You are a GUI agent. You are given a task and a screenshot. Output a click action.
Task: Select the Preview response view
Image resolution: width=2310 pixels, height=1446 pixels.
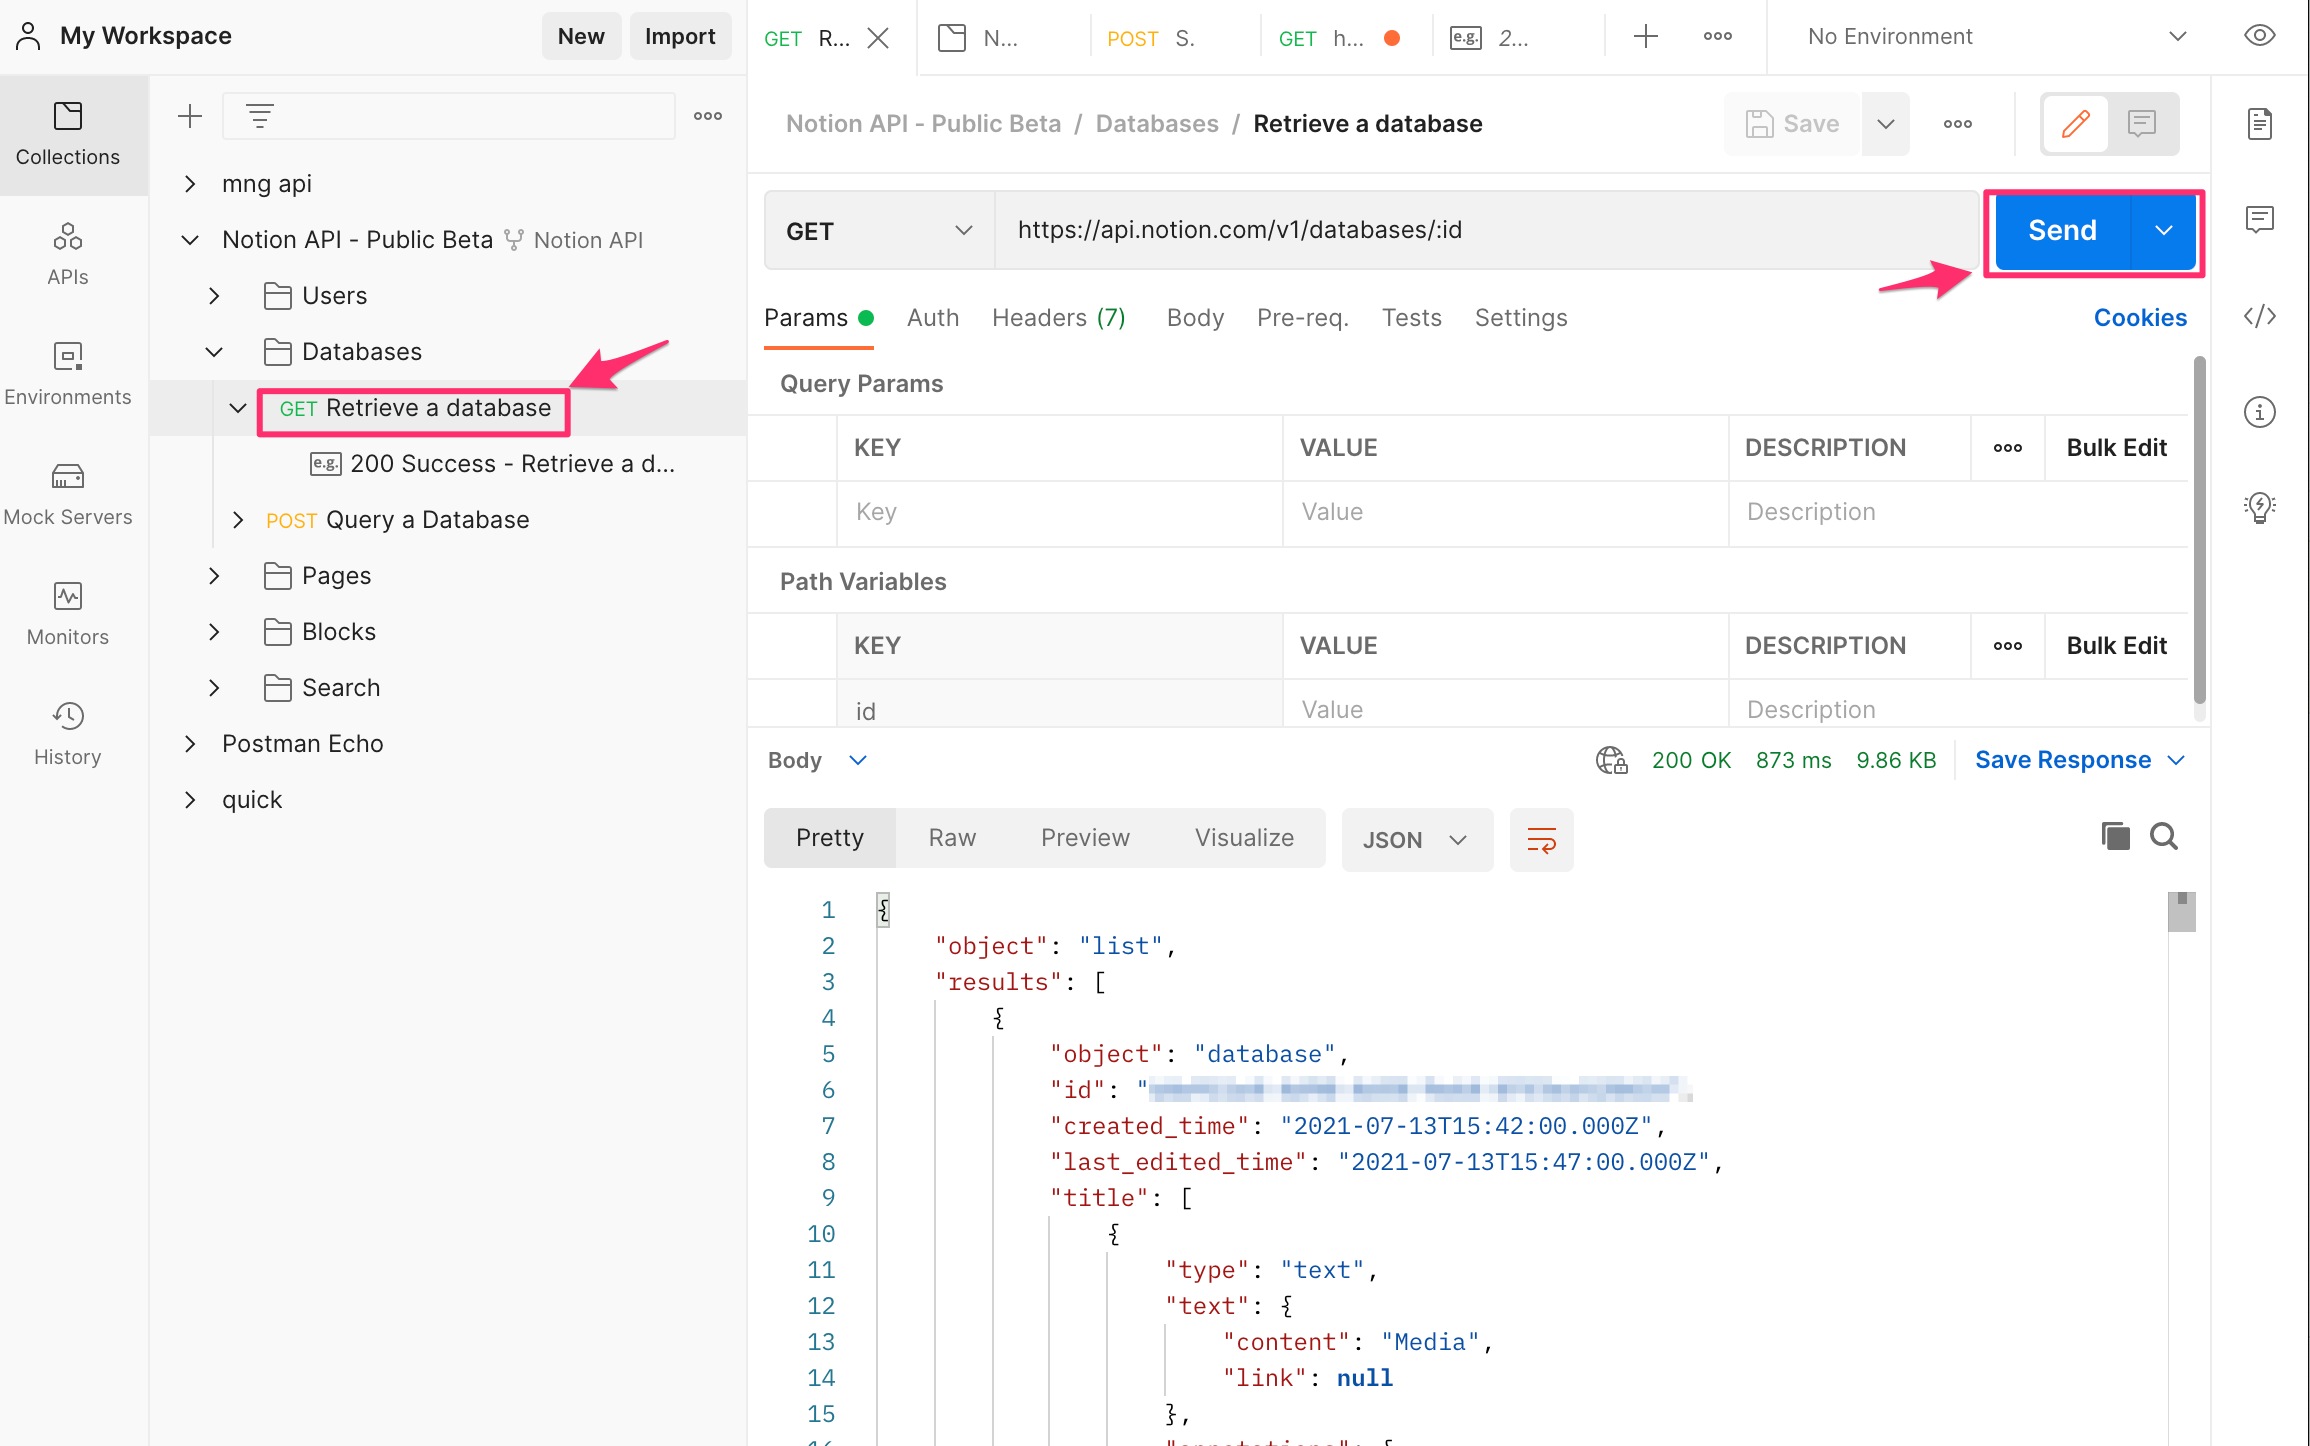pos(1085,838)
